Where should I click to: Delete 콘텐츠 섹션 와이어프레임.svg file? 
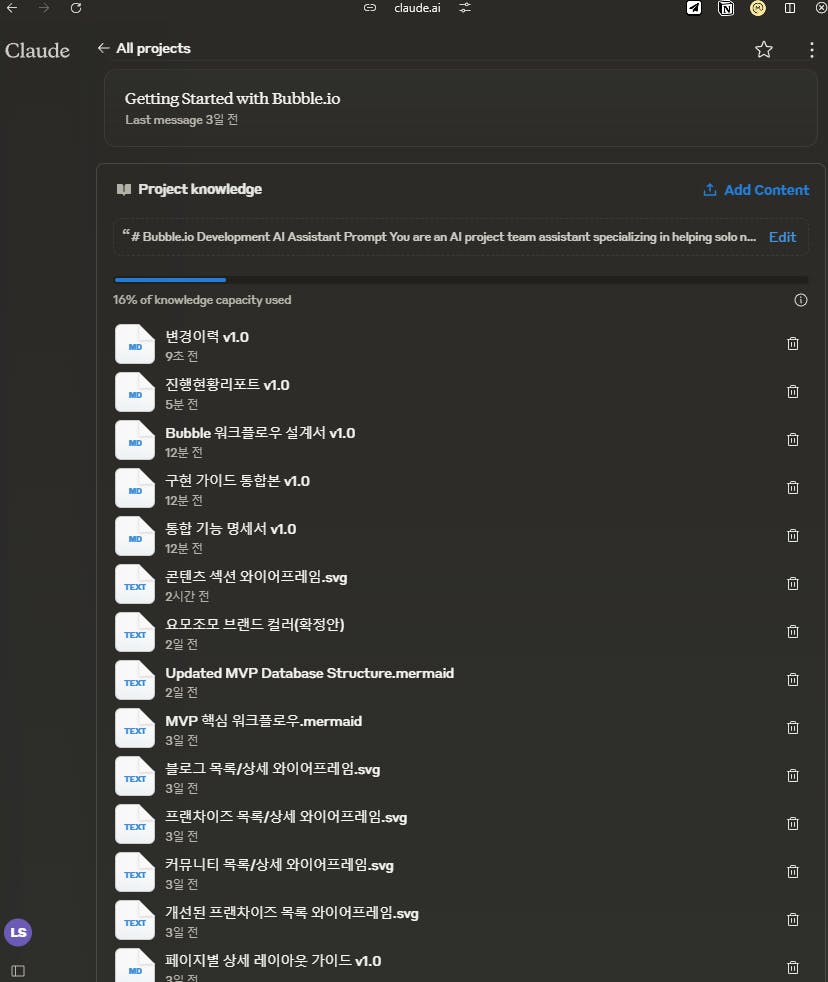pyautogui.click(x=793, y=584)
